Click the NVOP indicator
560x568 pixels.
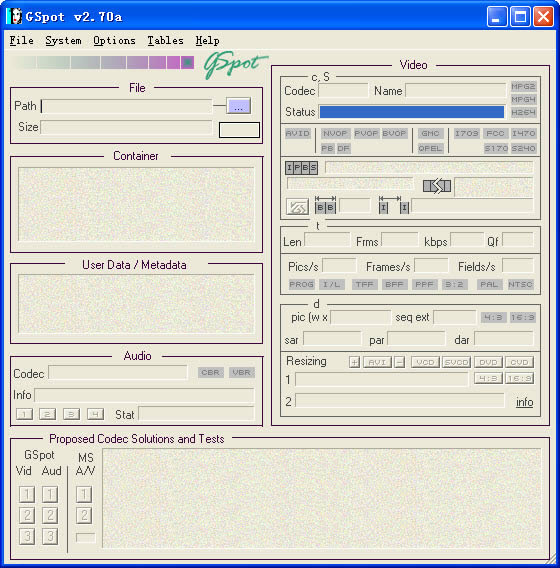335,134
